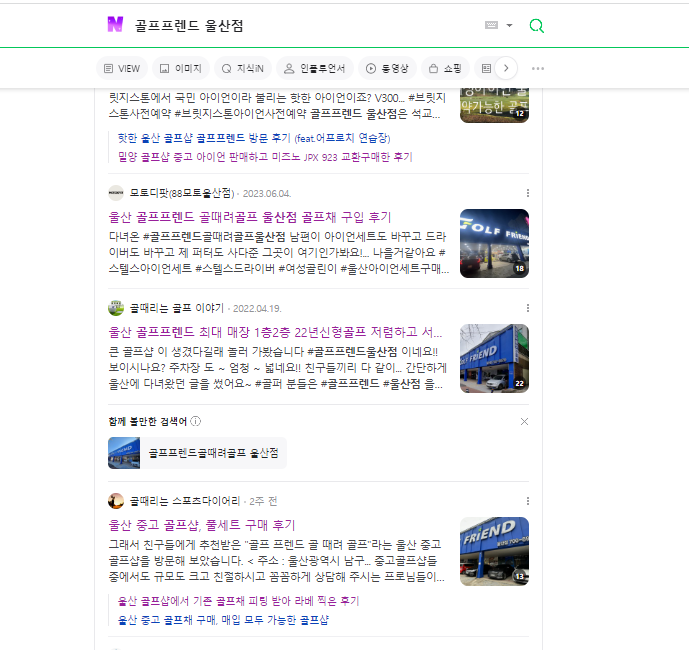
Task: Switch to the 인플루언서 tab
Action: click(x=315, y=69)
